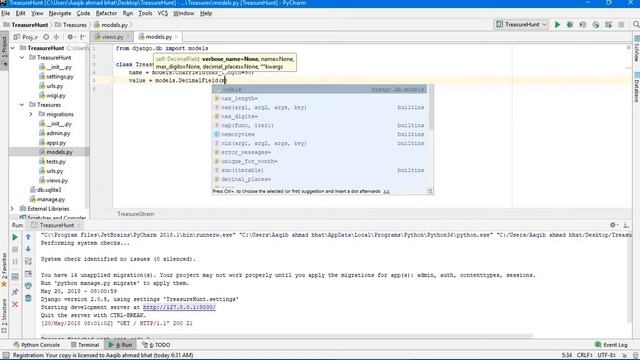Choose decimal_places= completion suggestion
The image size is (640, 360).
[319, 179]
